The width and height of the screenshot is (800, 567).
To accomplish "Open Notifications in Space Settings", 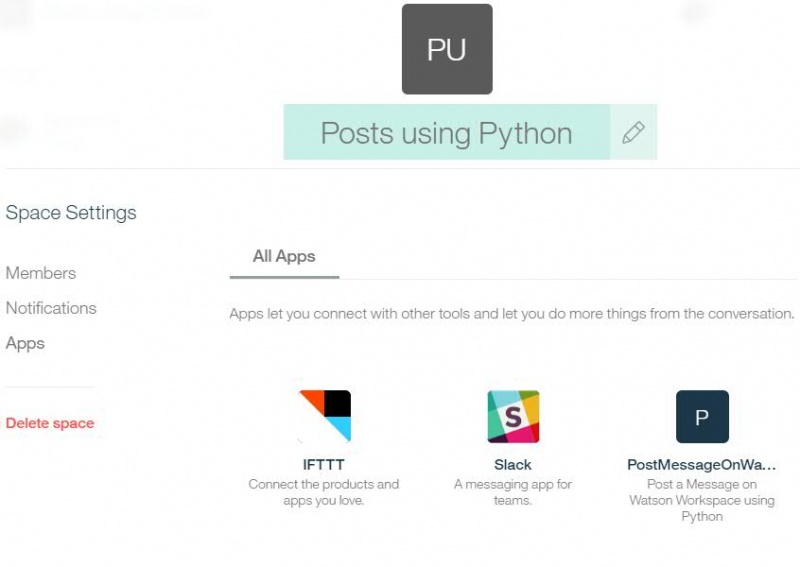I will (x=51, y=308).
